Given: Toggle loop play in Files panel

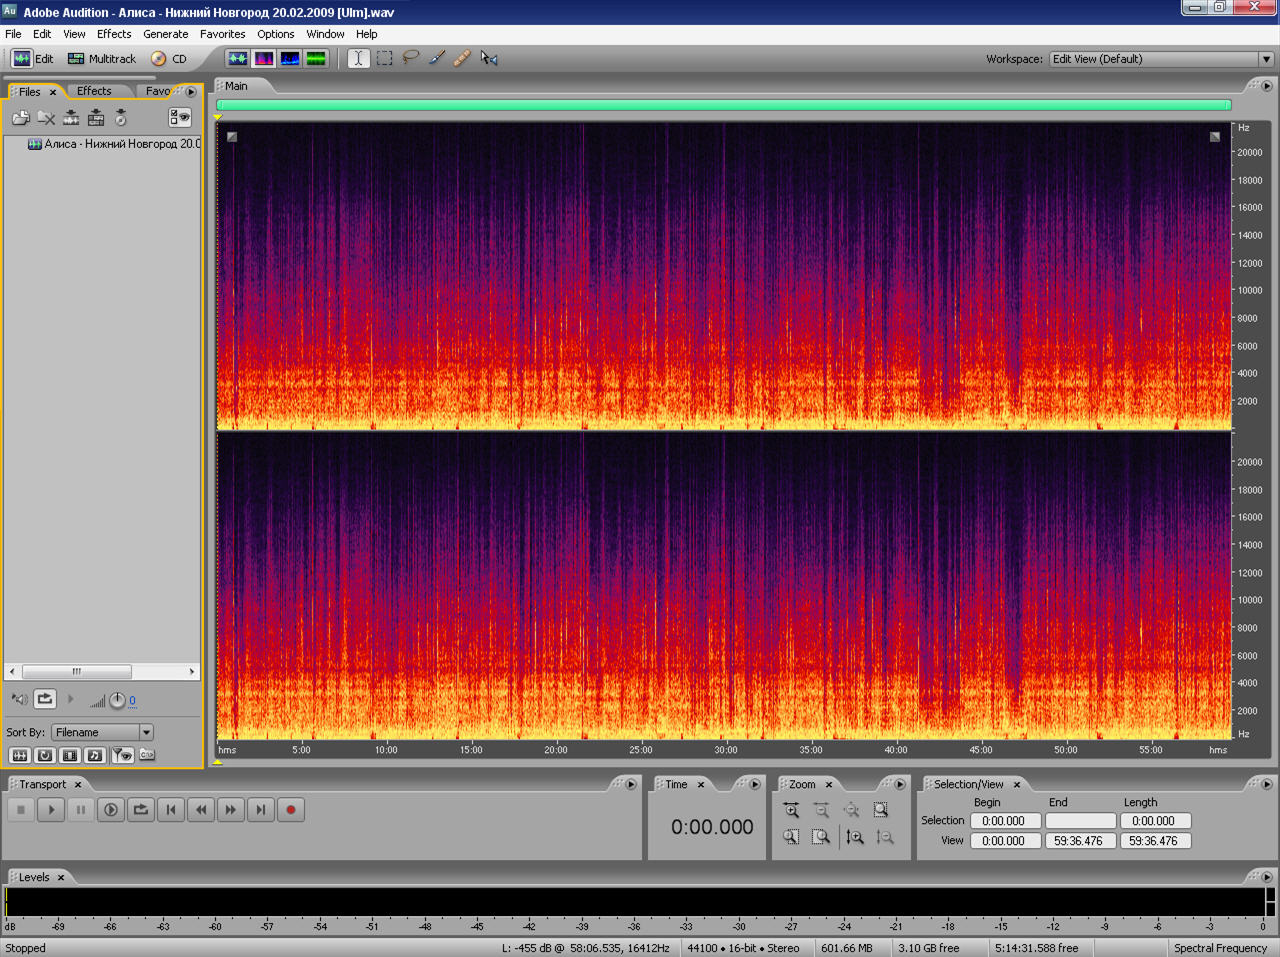Looking at the screenshot, I should [45, 699].
